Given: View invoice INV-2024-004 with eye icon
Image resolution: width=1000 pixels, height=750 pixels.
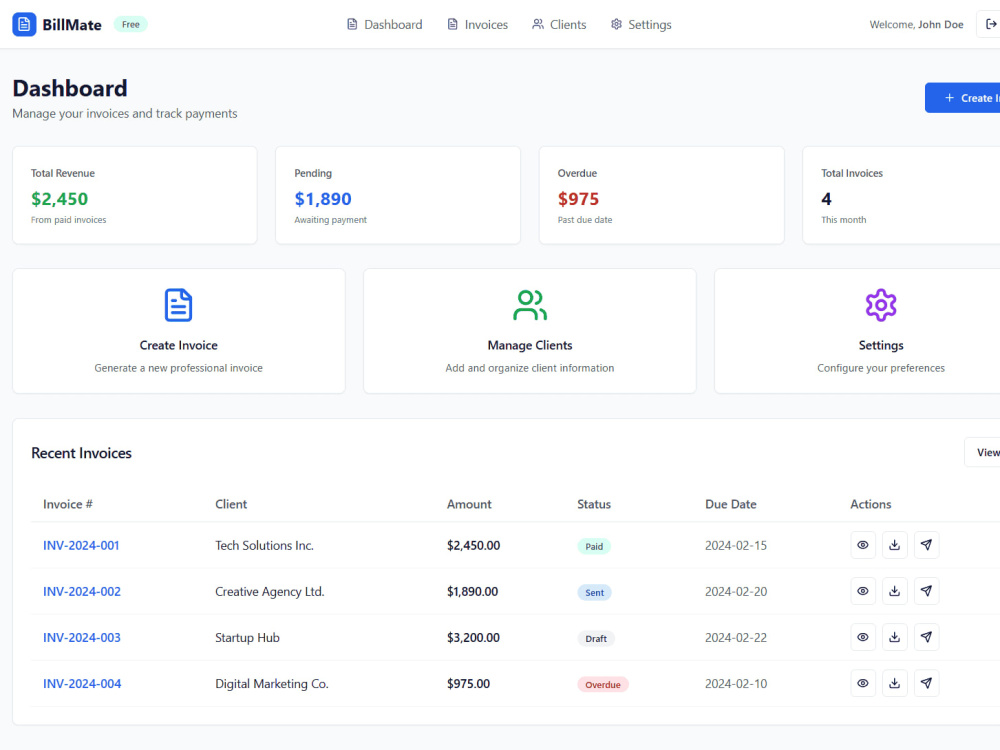Looking at the screenshot, I should (x=863, y=683).
